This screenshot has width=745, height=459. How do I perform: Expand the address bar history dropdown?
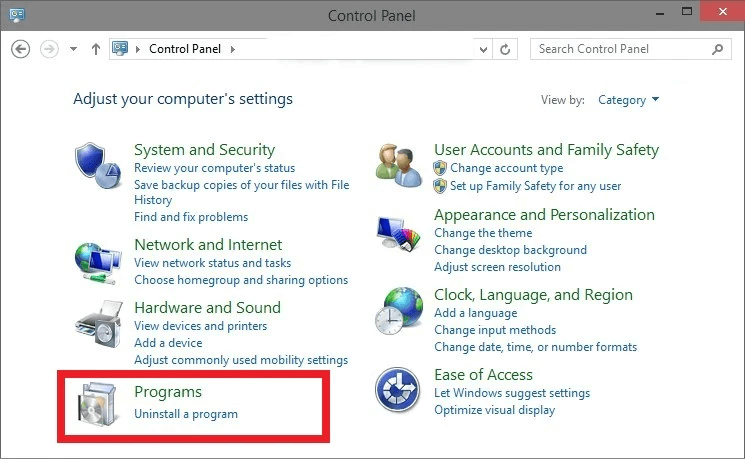click(484, 49)
